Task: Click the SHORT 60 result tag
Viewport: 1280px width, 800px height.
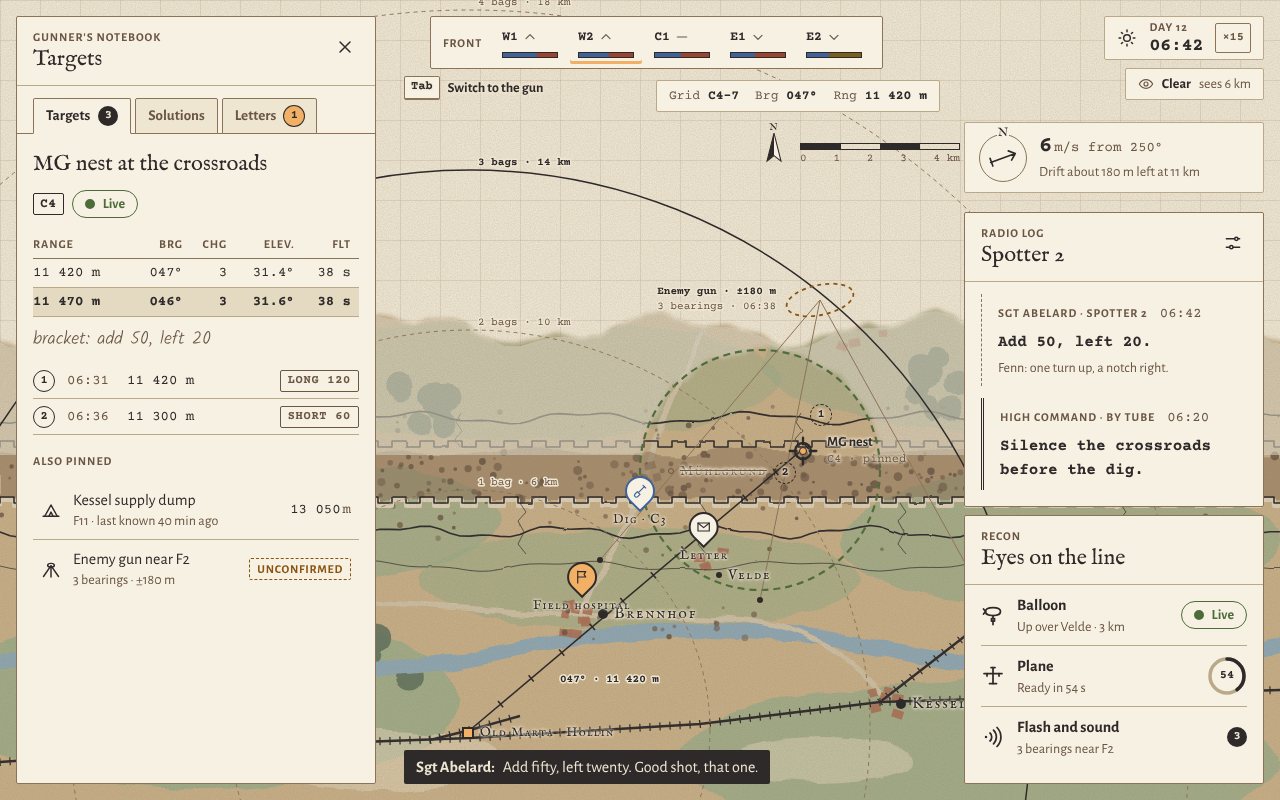Action: [320, 416]
